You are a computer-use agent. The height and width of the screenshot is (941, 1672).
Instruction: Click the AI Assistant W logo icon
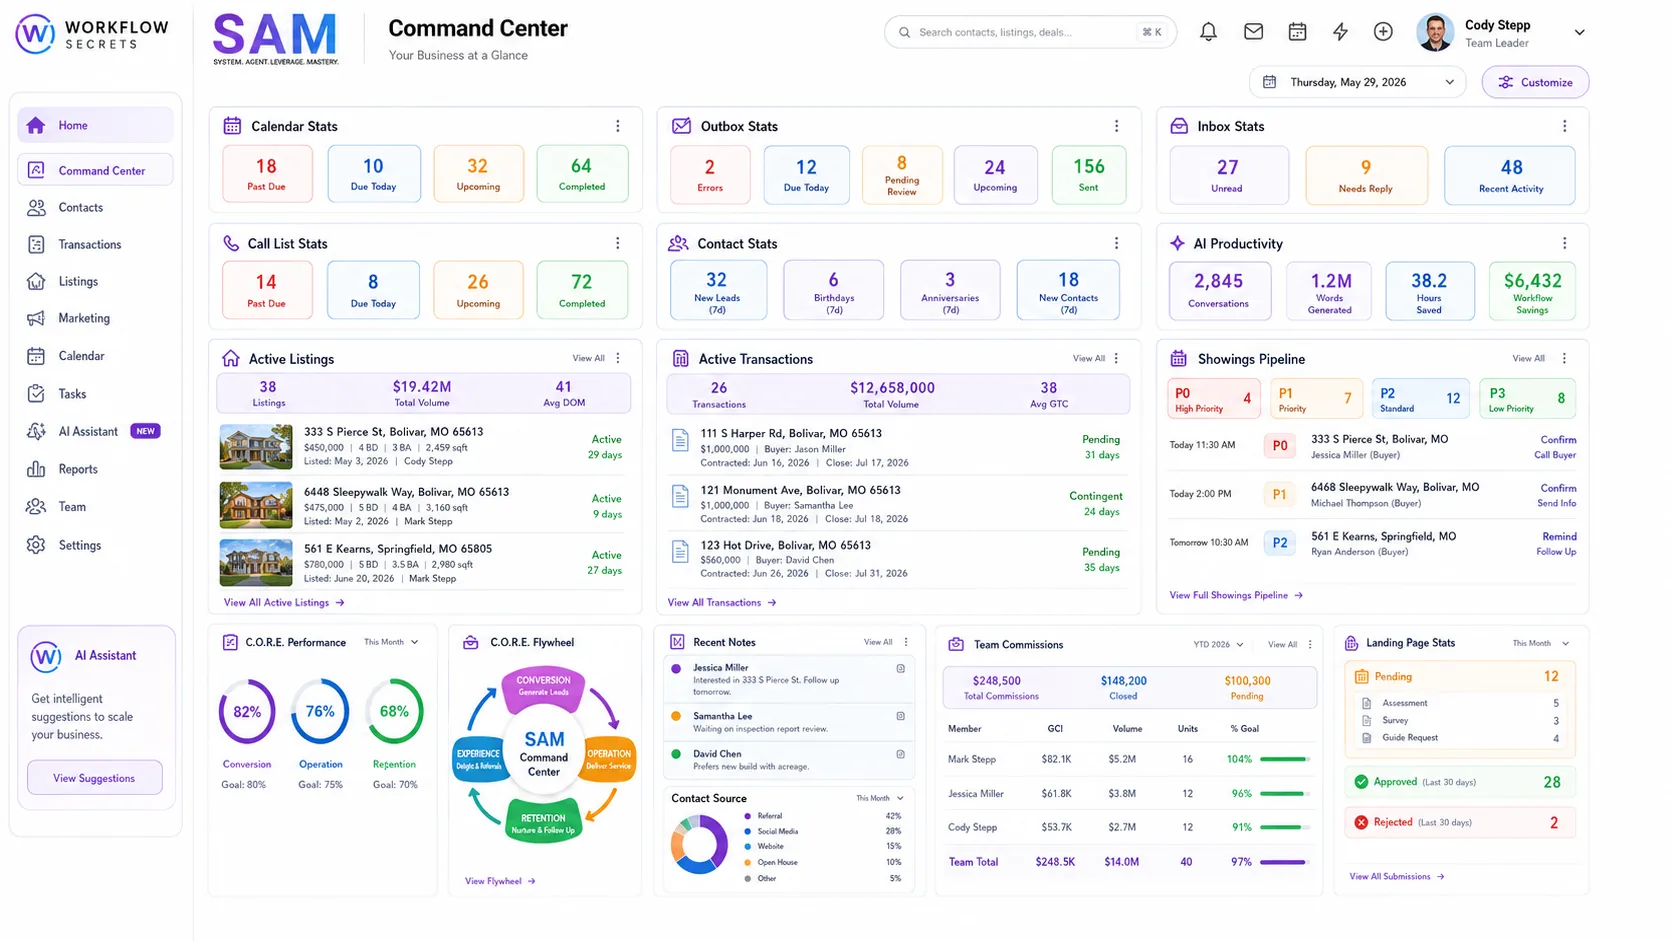(46, 656)
